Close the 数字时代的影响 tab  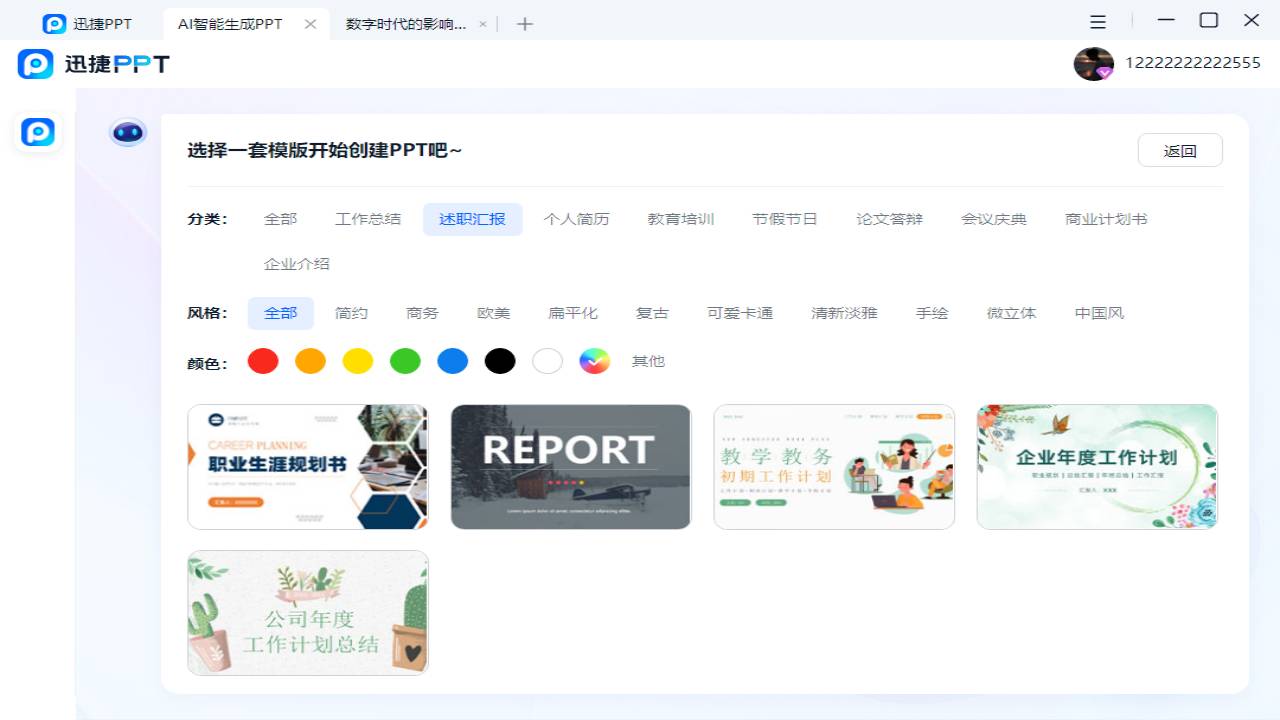481,23
